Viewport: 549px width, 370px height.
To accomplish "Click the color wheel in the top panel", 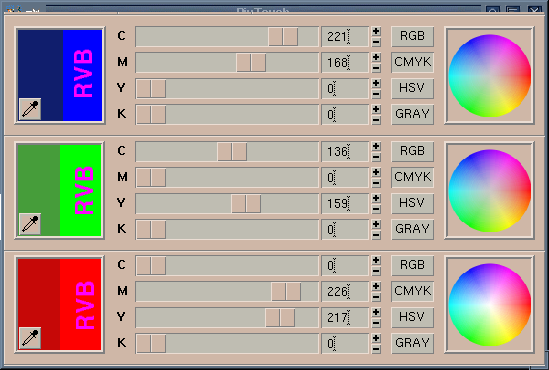I will (489, 76).
